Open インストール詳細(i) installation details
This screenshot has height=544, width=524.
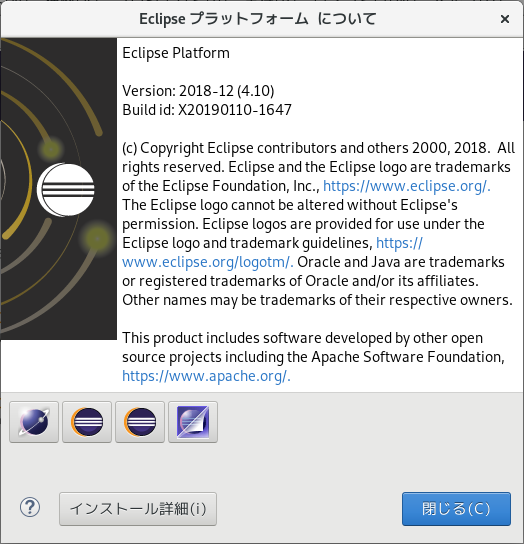pyautogui.click(x=138, y=509)
